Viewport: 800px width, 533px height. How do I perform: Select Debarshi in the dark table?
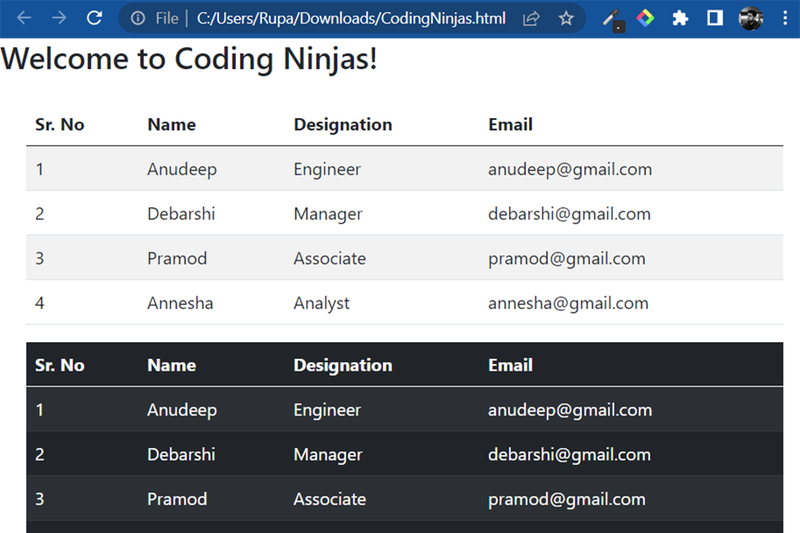tap(181, 454)
